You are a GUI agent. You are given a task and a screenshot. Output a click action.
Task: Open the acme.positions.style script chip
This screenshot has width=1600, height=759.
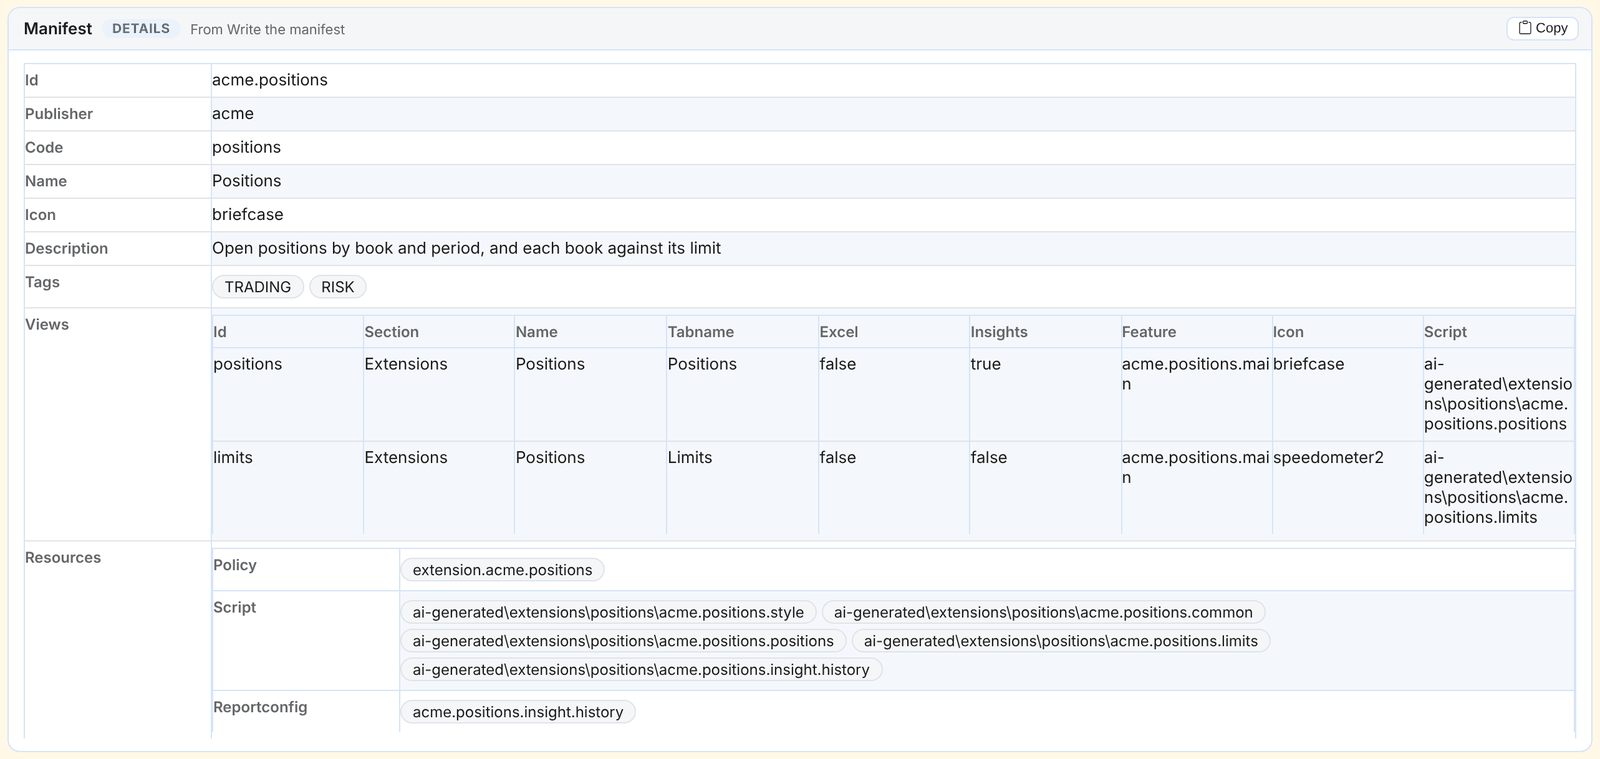click(x=608, y=612)
